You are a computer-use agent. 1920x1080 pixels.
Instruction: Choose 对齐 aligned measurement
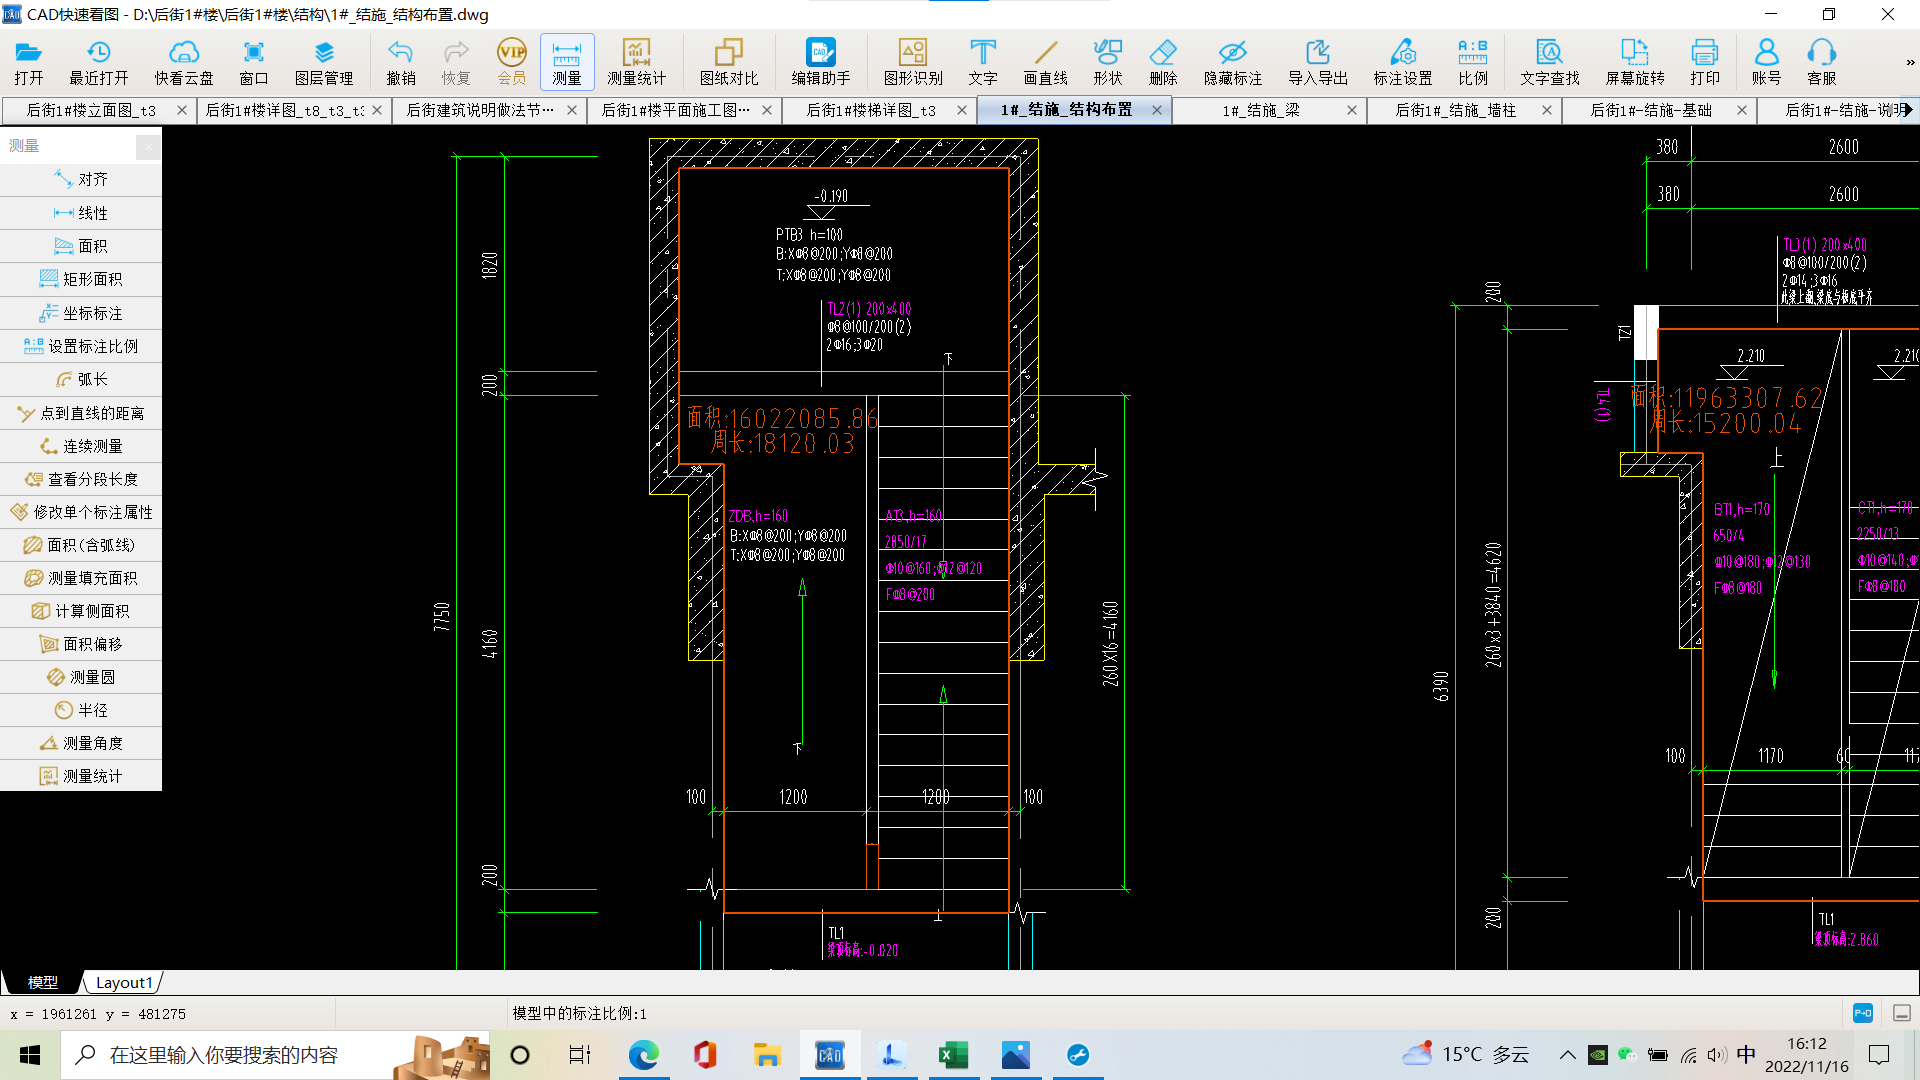point(81,179)
